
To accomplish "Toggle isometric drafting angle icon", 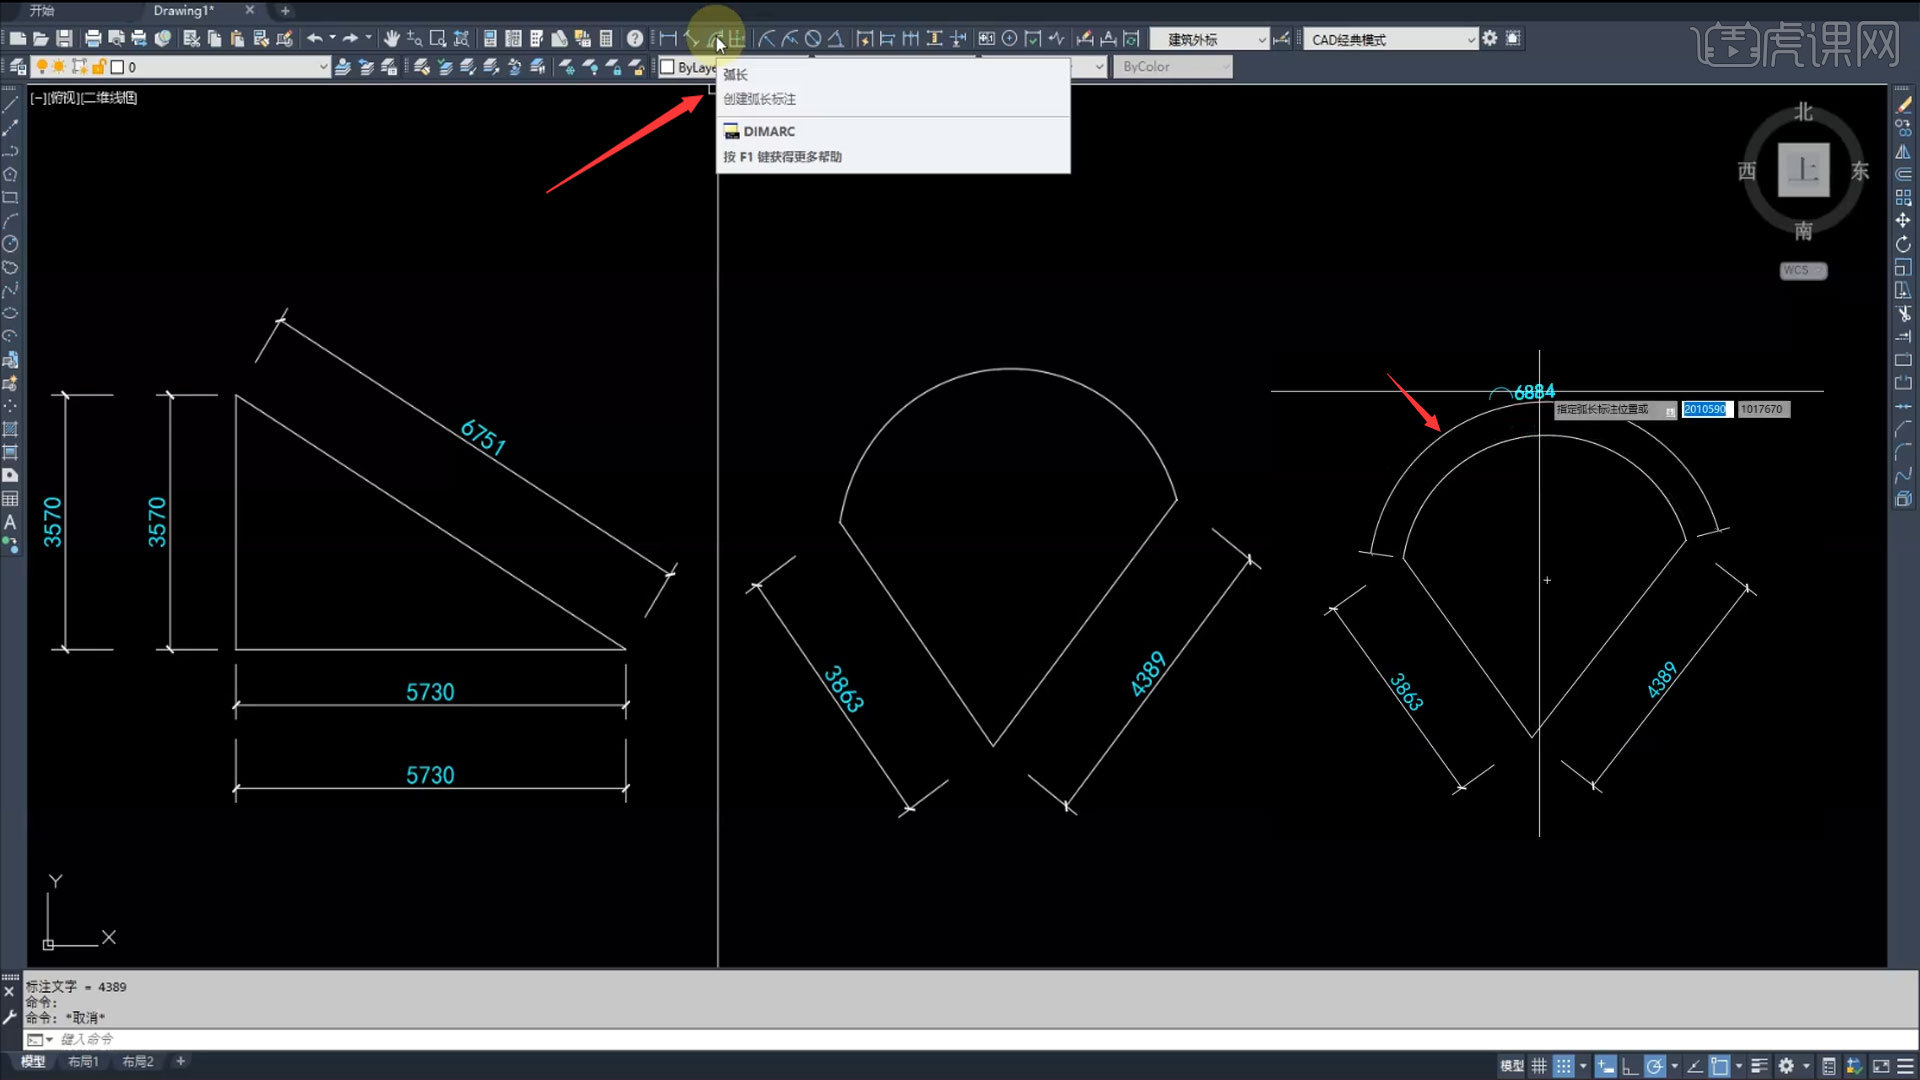I will [x=1695, y=1066].
